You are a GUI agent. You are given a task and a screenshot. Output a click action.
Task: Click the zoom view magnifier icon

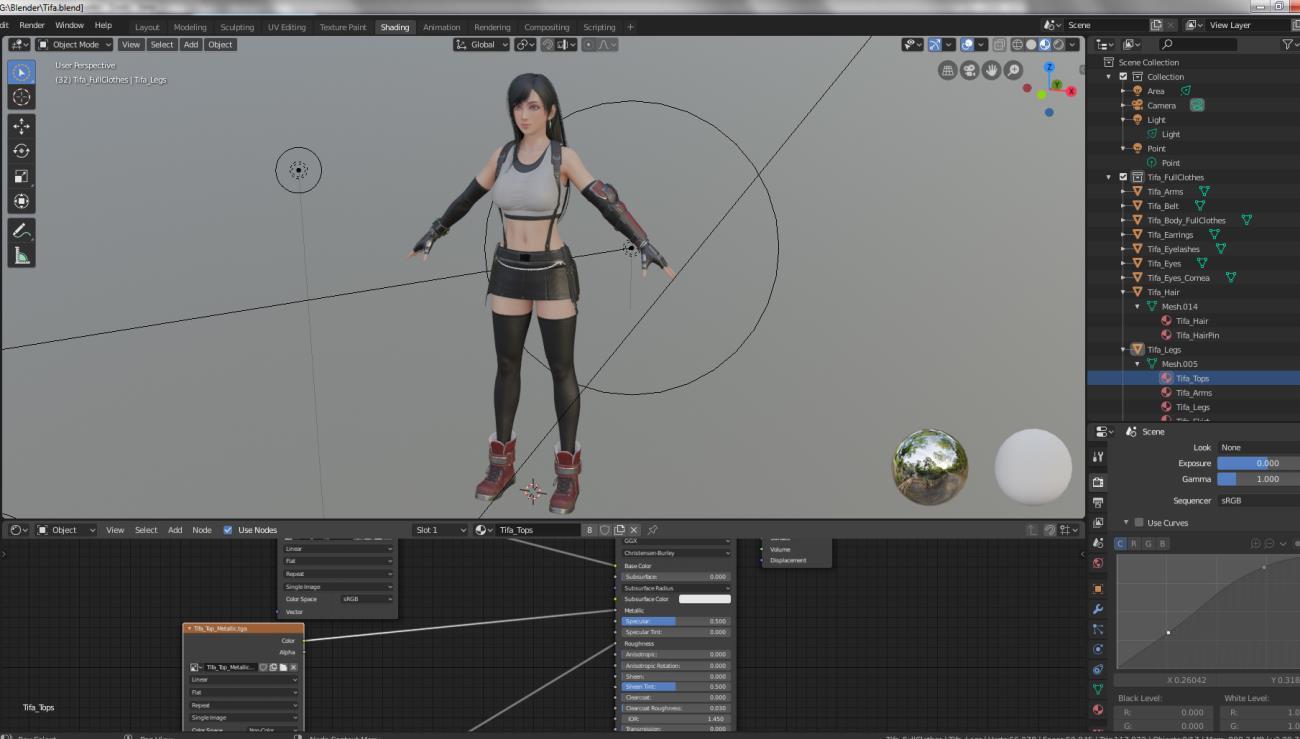[1014, 70]
